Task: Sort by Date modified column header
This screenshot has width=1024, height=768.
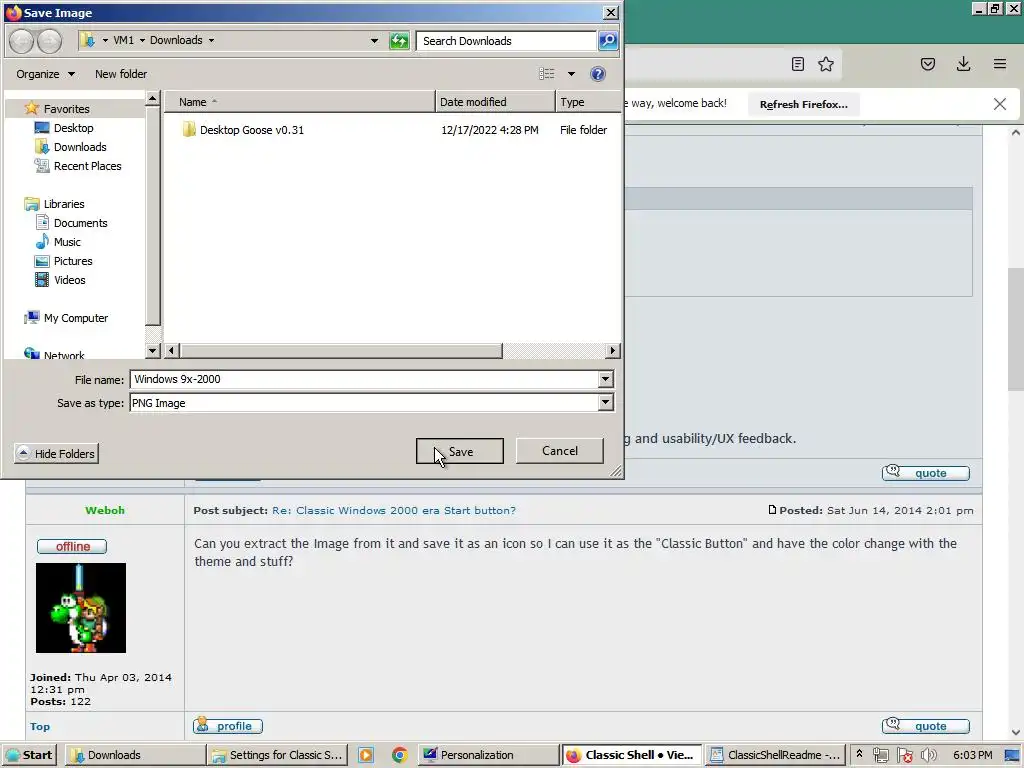Action: coord(495,102)
